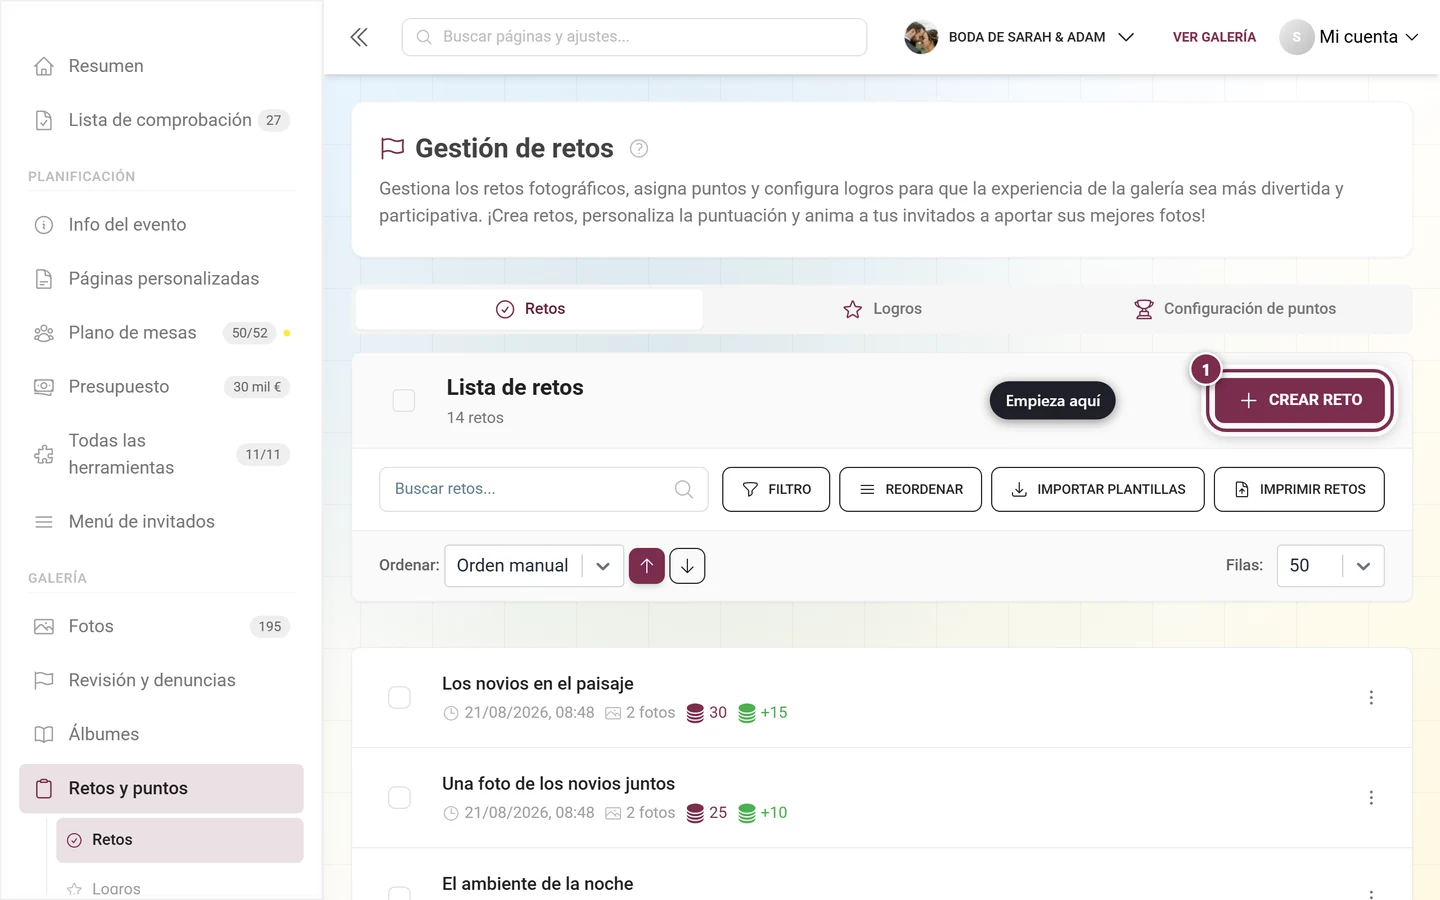
Task: Click ascending sort arrow button
Action: (x=647, y=566)
